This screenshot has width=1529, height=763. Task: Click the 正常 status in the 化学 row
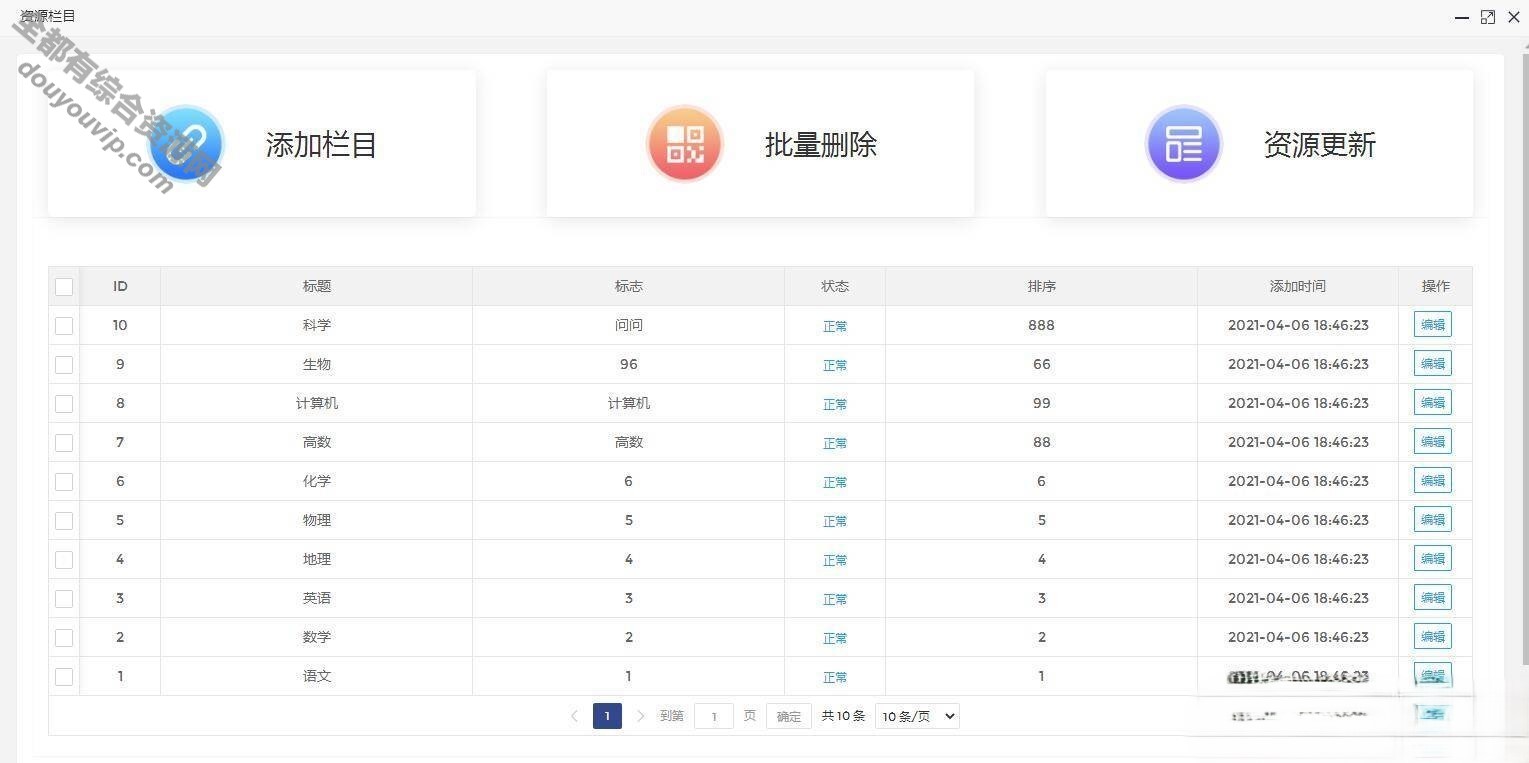click(835, 482)
